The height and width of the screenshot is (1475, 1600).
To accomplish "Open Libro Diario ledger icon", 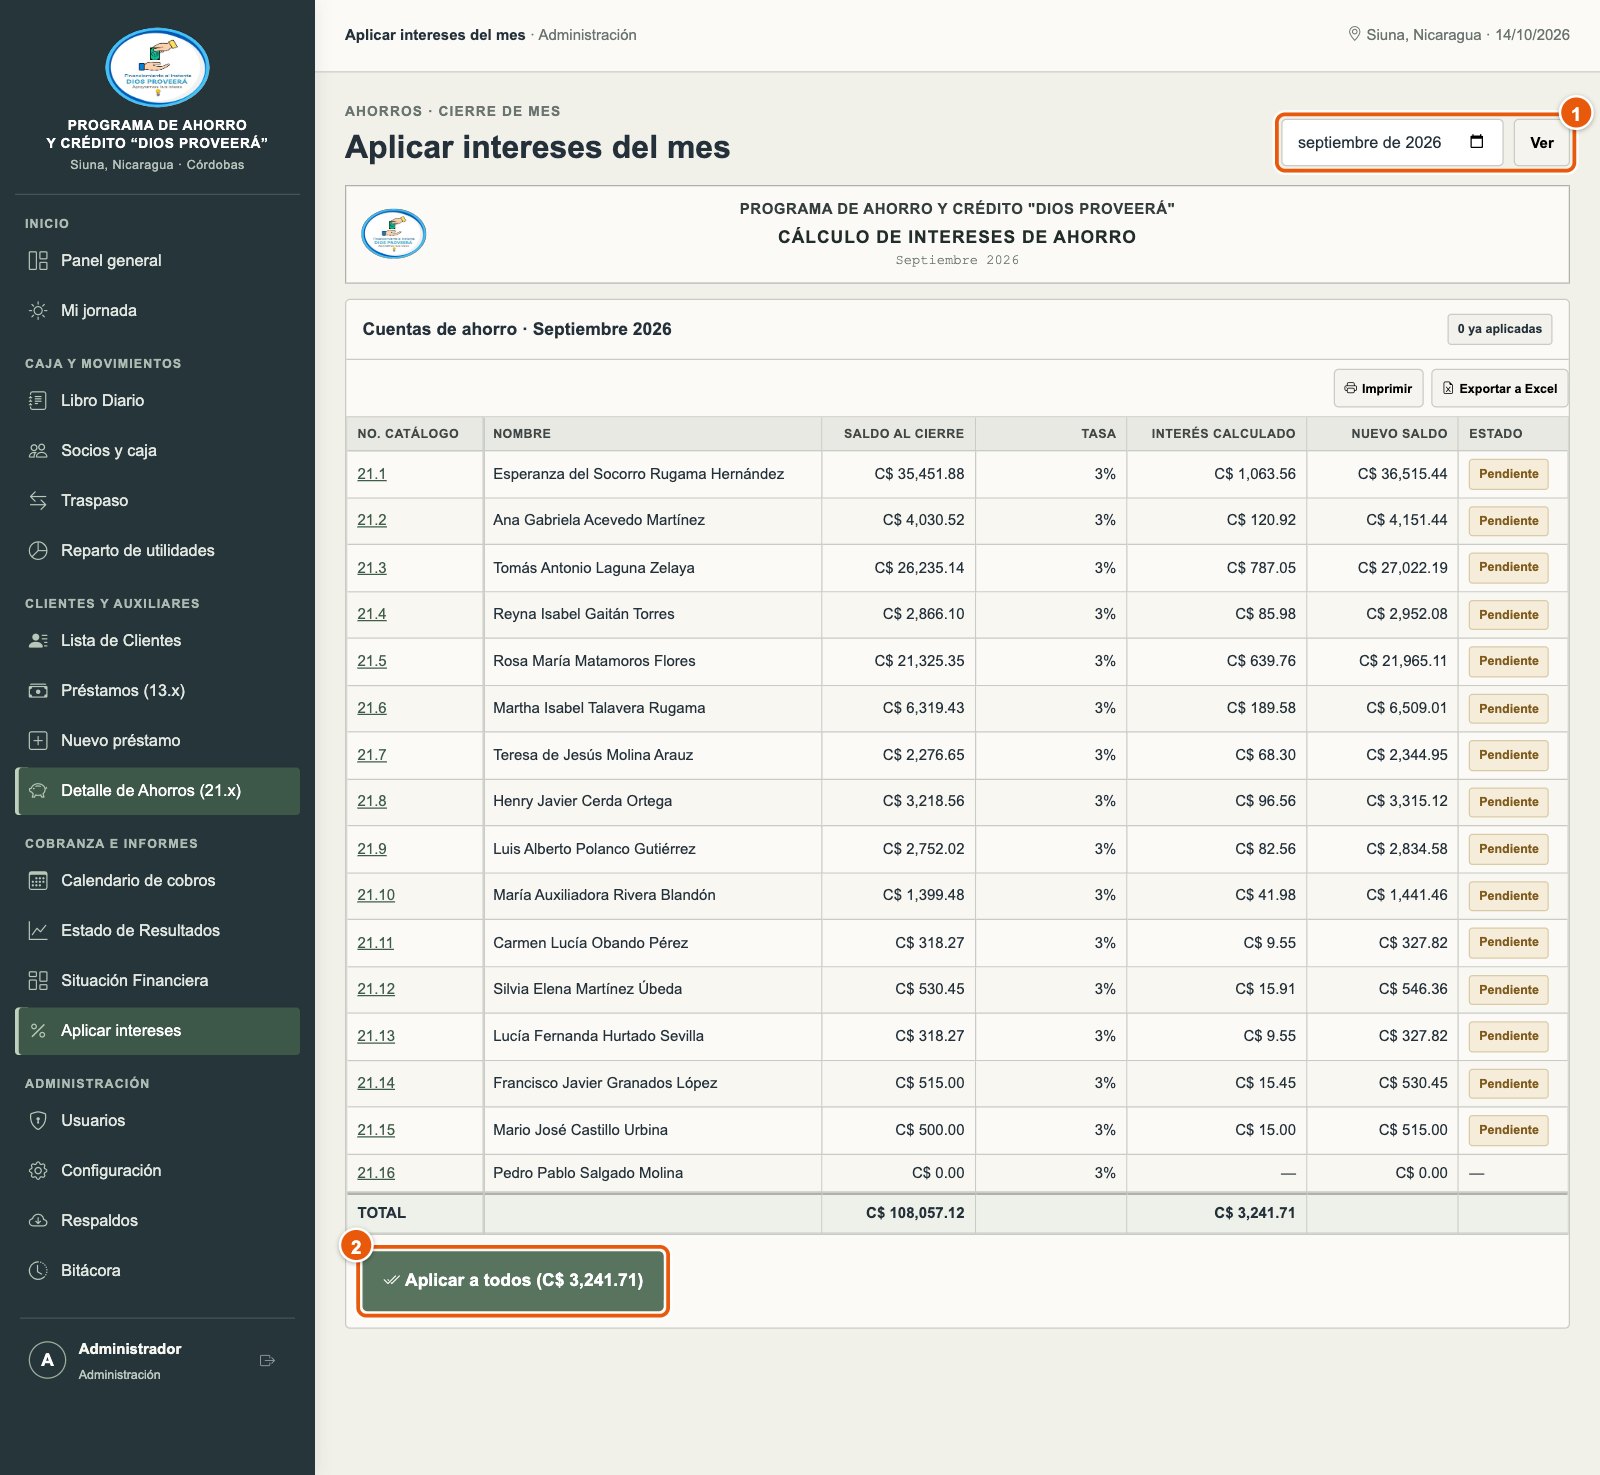I will tap(38, 401).
